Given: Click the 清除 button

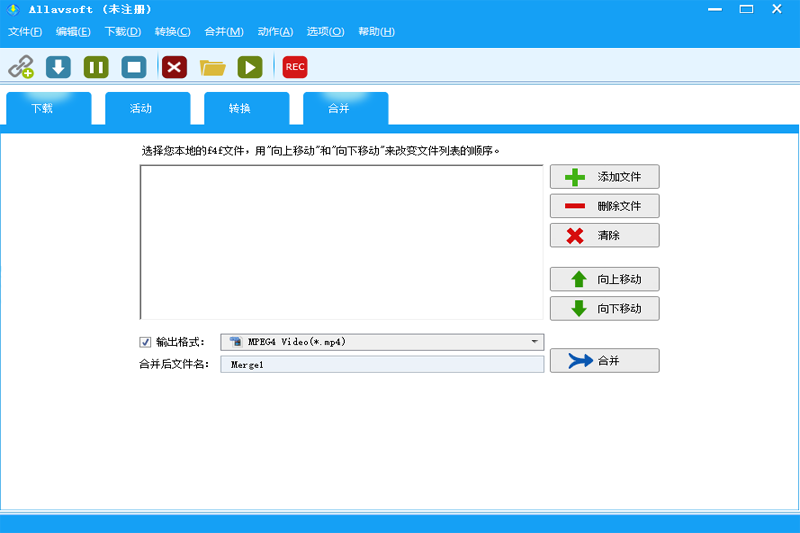Looking at the screenshot, I should click(605, 235).
